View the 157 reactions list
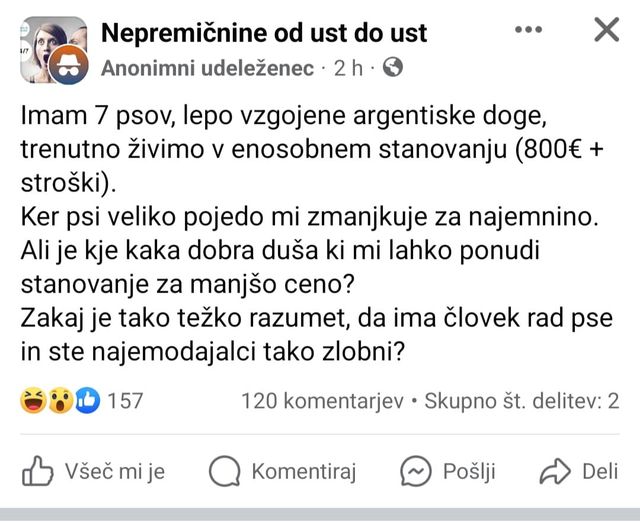 pos(125,401)
